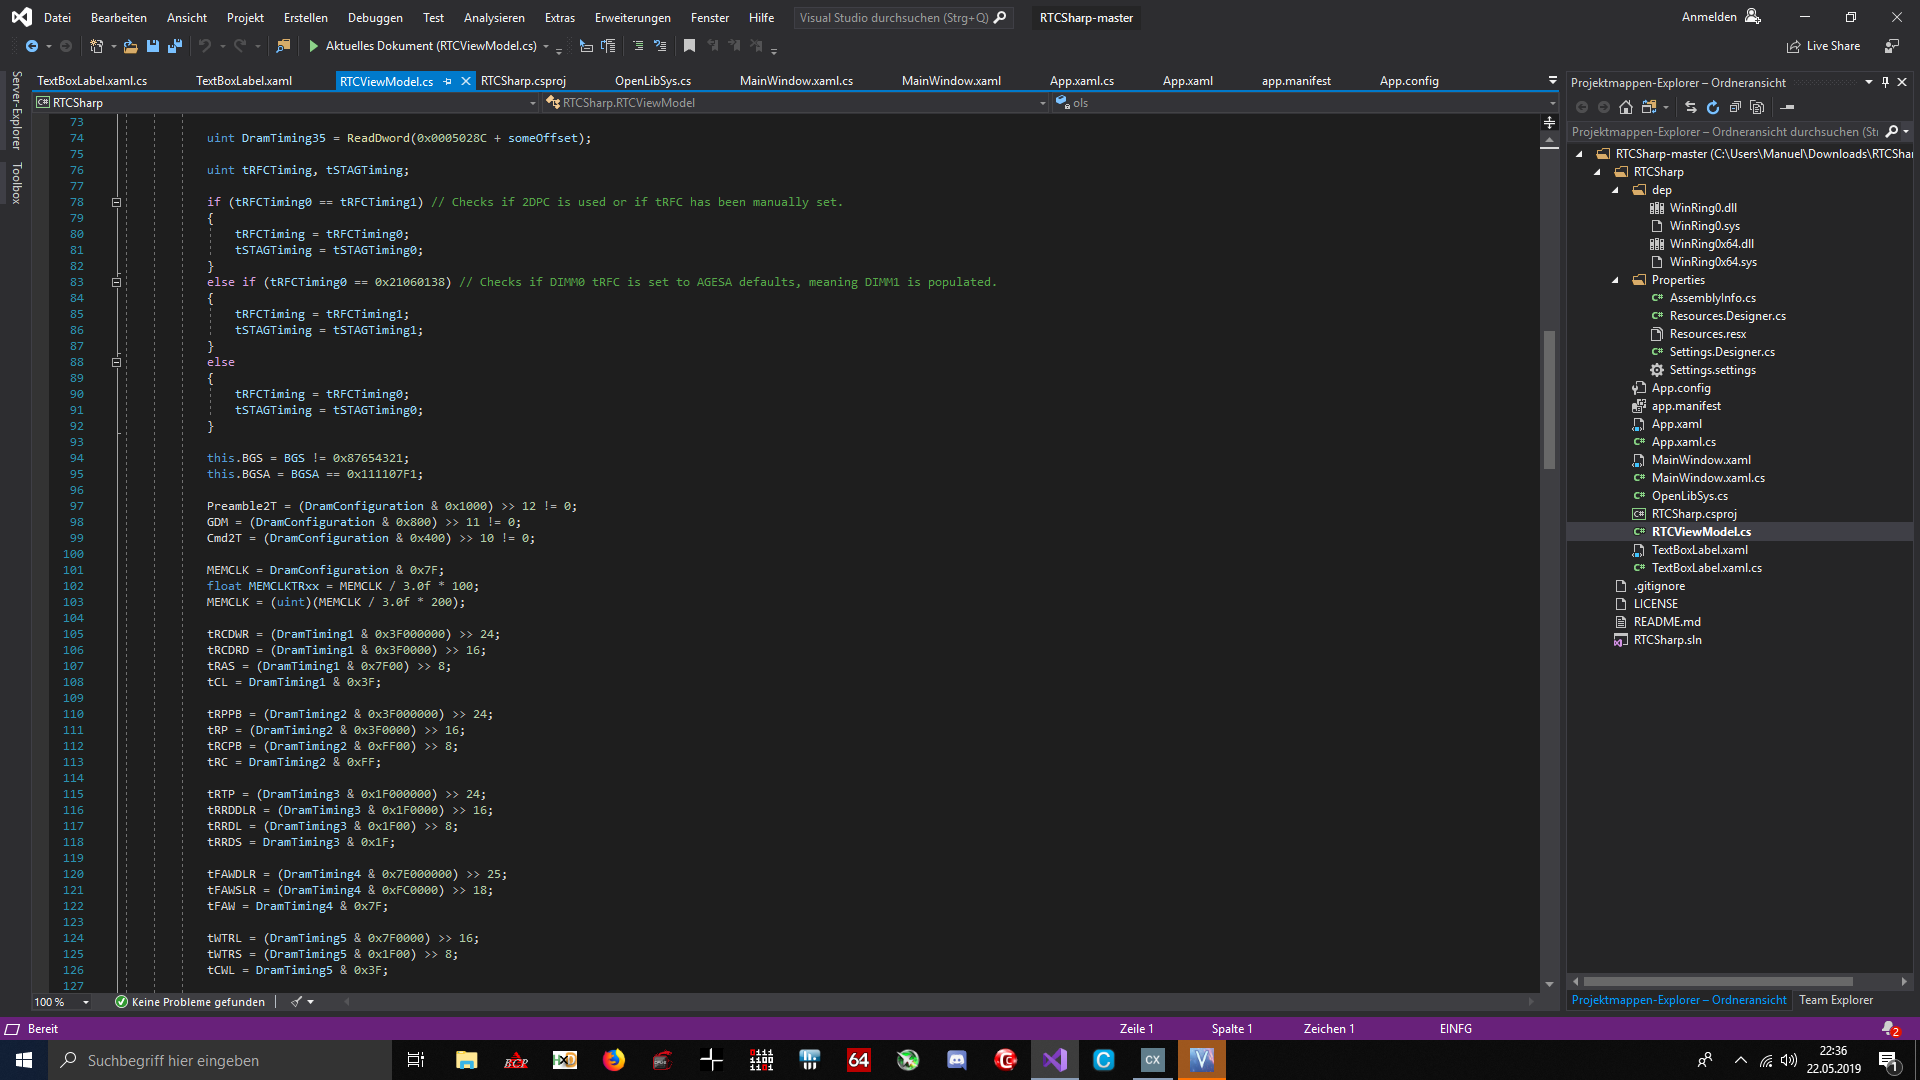This screenshot has height=1080, width=1920.
Task: Collapse the Properties folder
Action: pyautogui.click(x=1615, y=280)
